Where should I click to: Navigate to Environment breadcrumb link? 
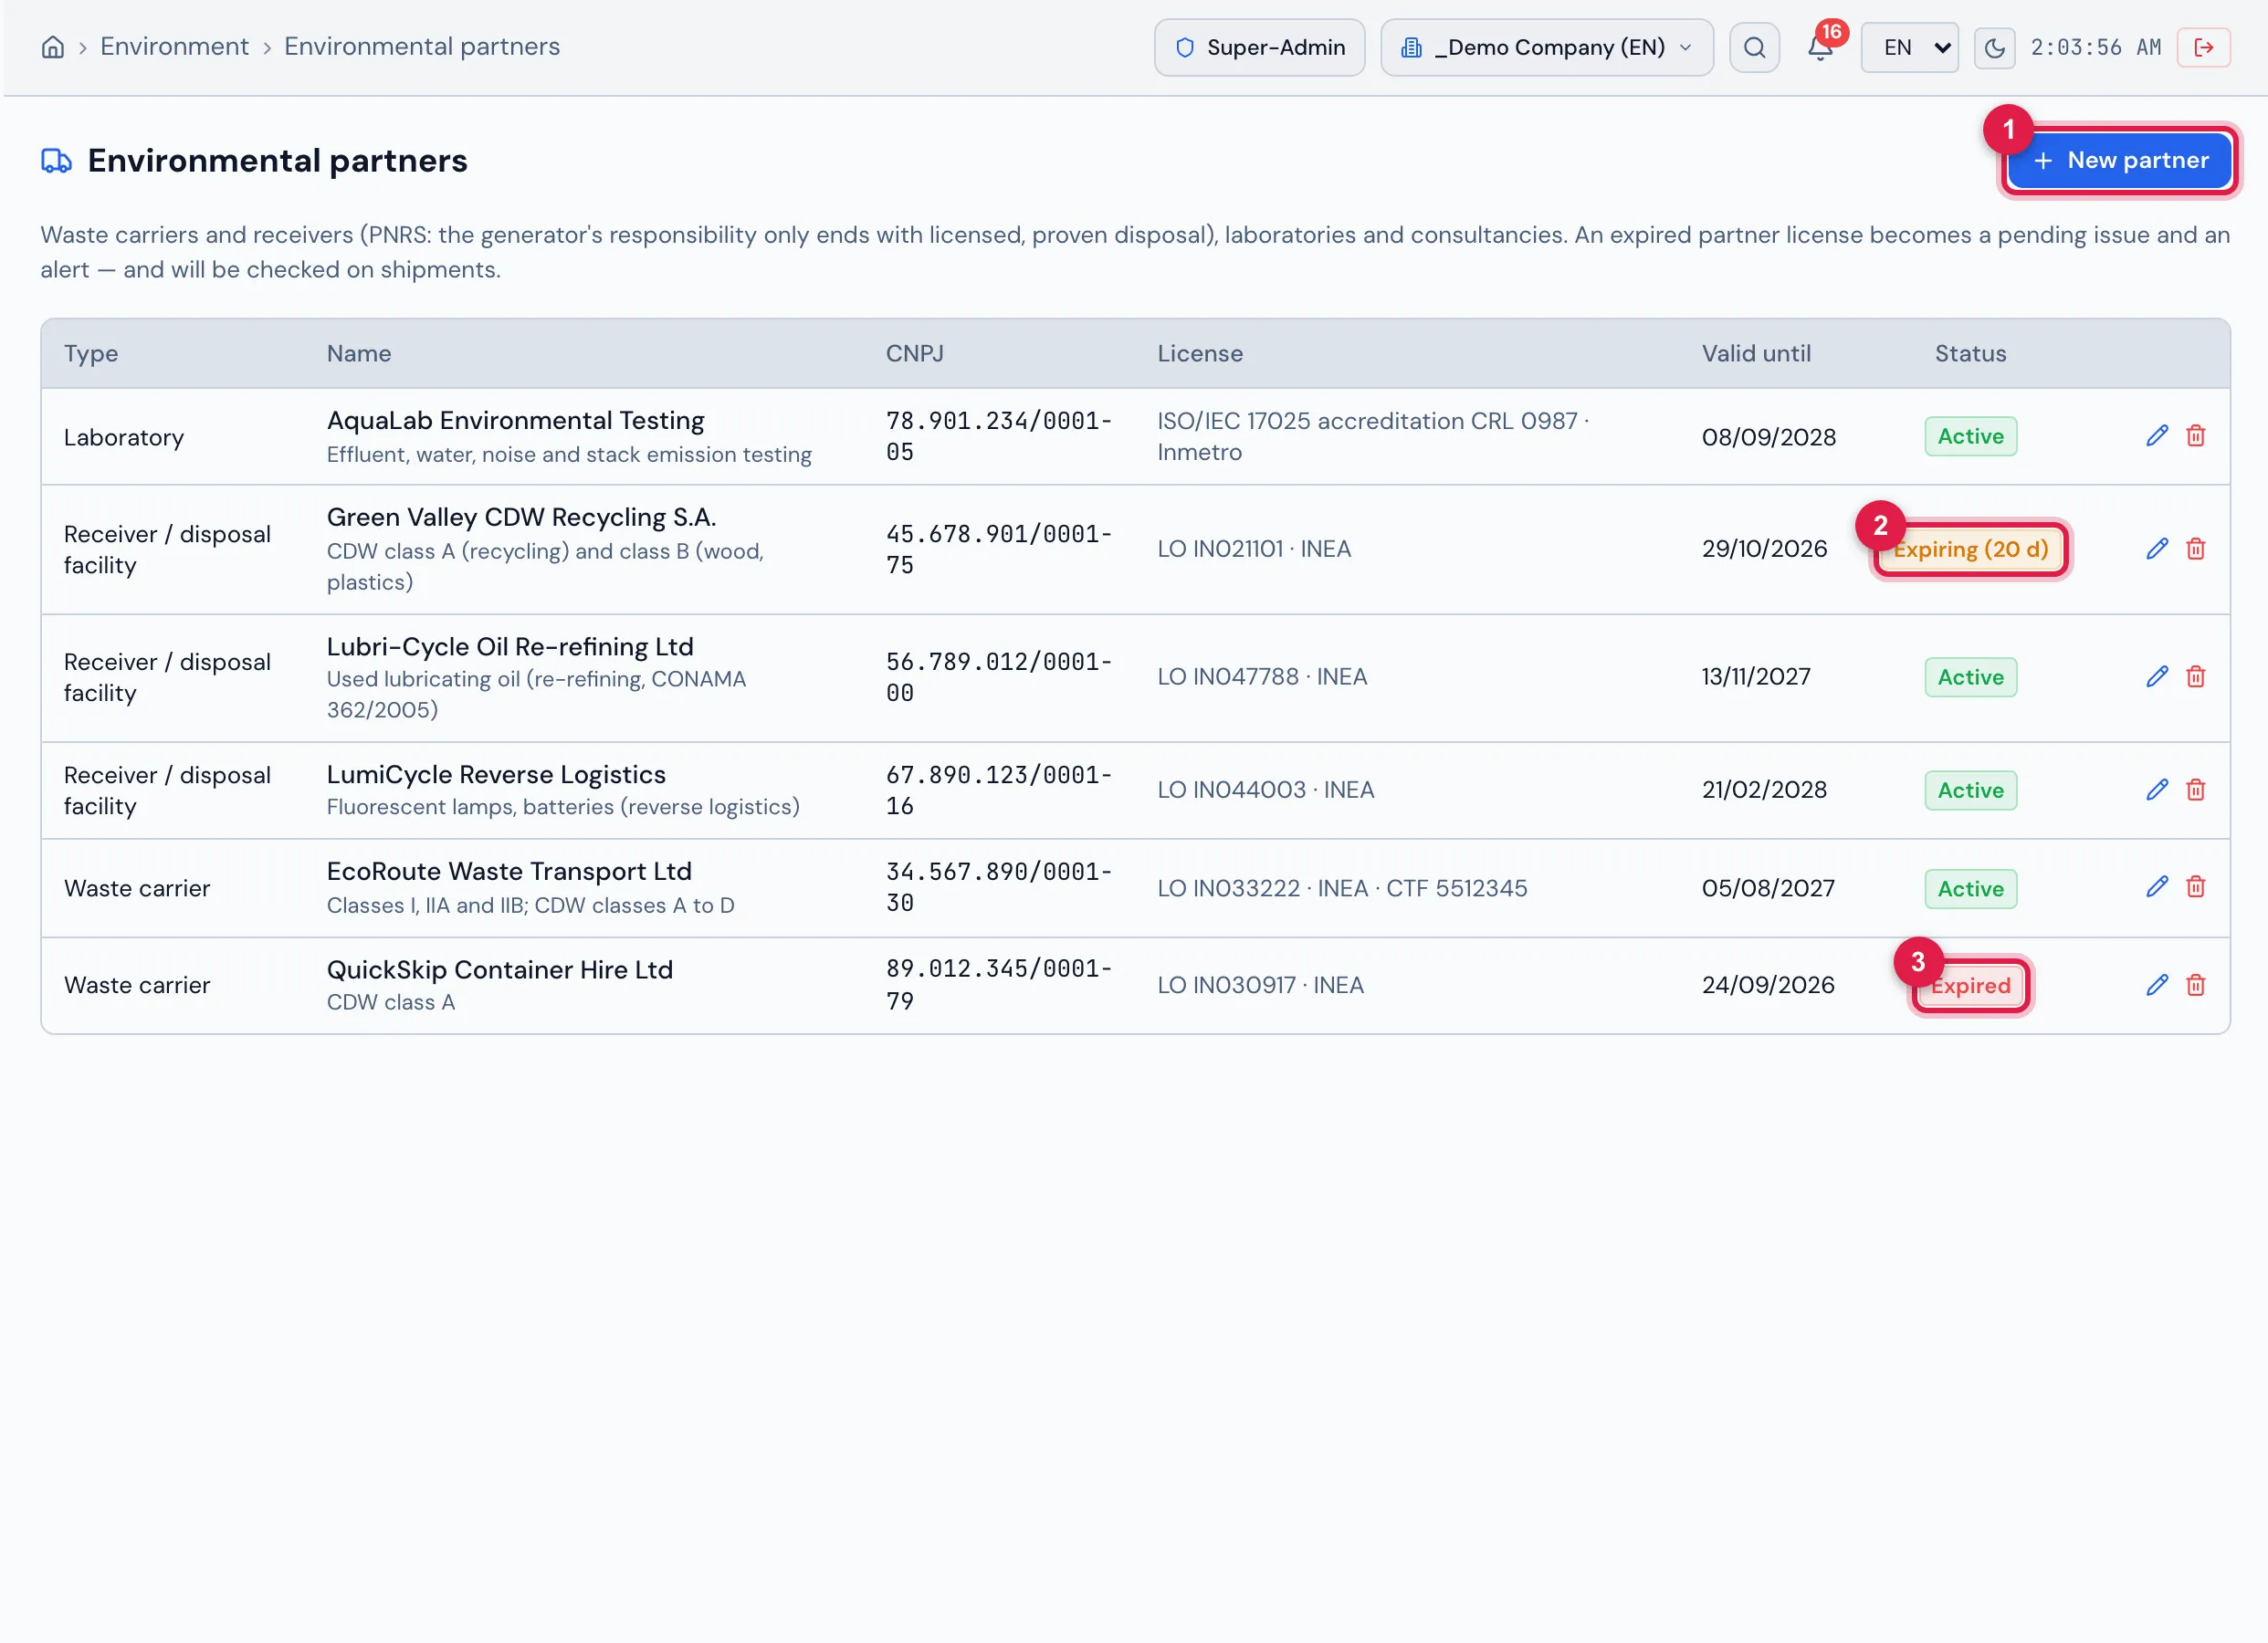tap(174, 47)
